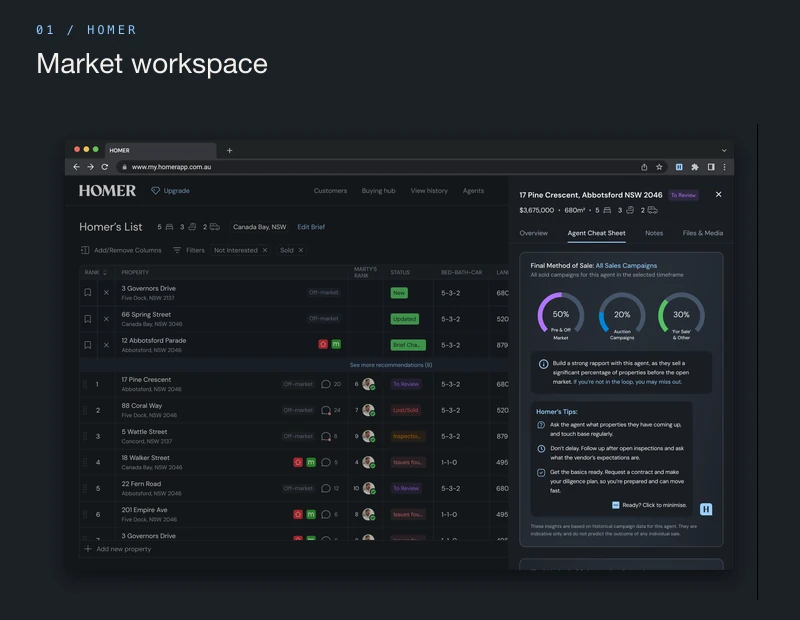Viewport: 800px width, 620px height.
Task: Remove the Sold filter chip
Action: coord(301,250)
